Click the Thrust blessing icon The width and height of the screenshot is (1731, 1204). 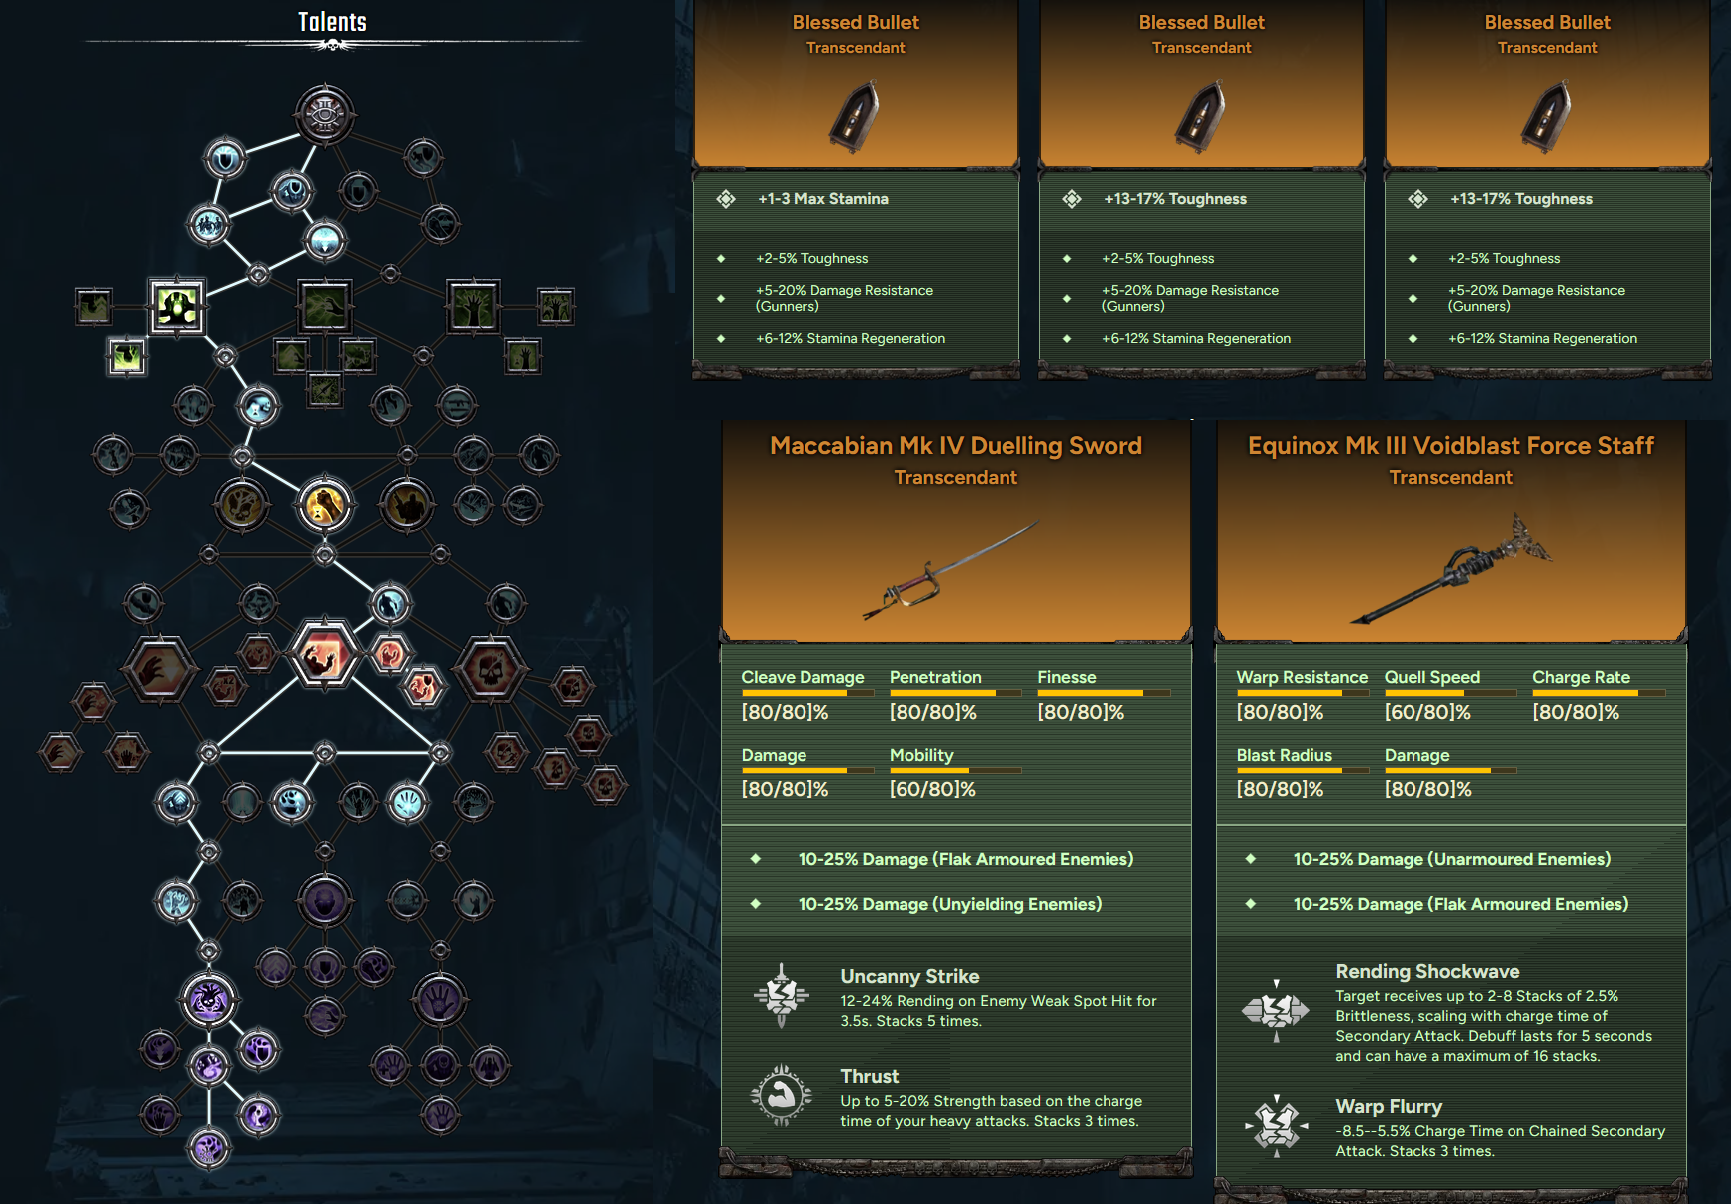tap(781, 1095)
